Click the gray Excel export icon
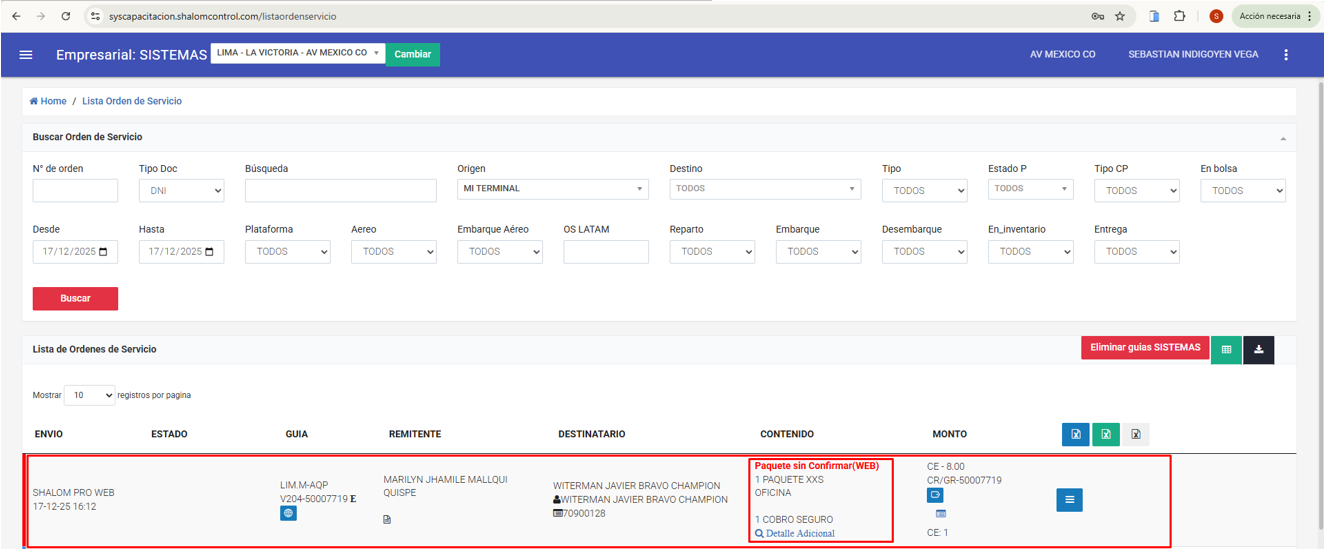 [1136, 434]
